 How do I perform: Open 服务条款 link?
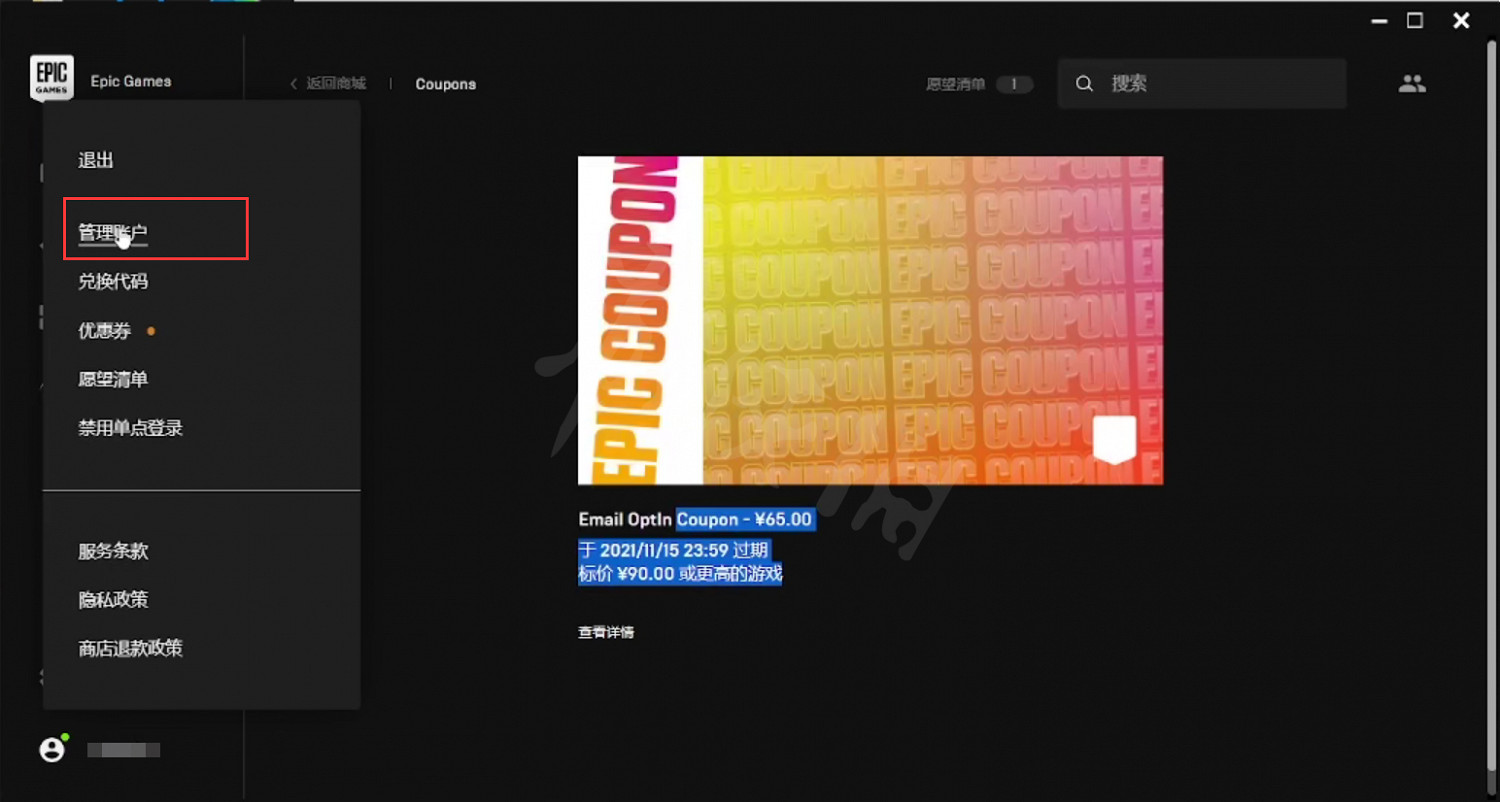[113, 551]
